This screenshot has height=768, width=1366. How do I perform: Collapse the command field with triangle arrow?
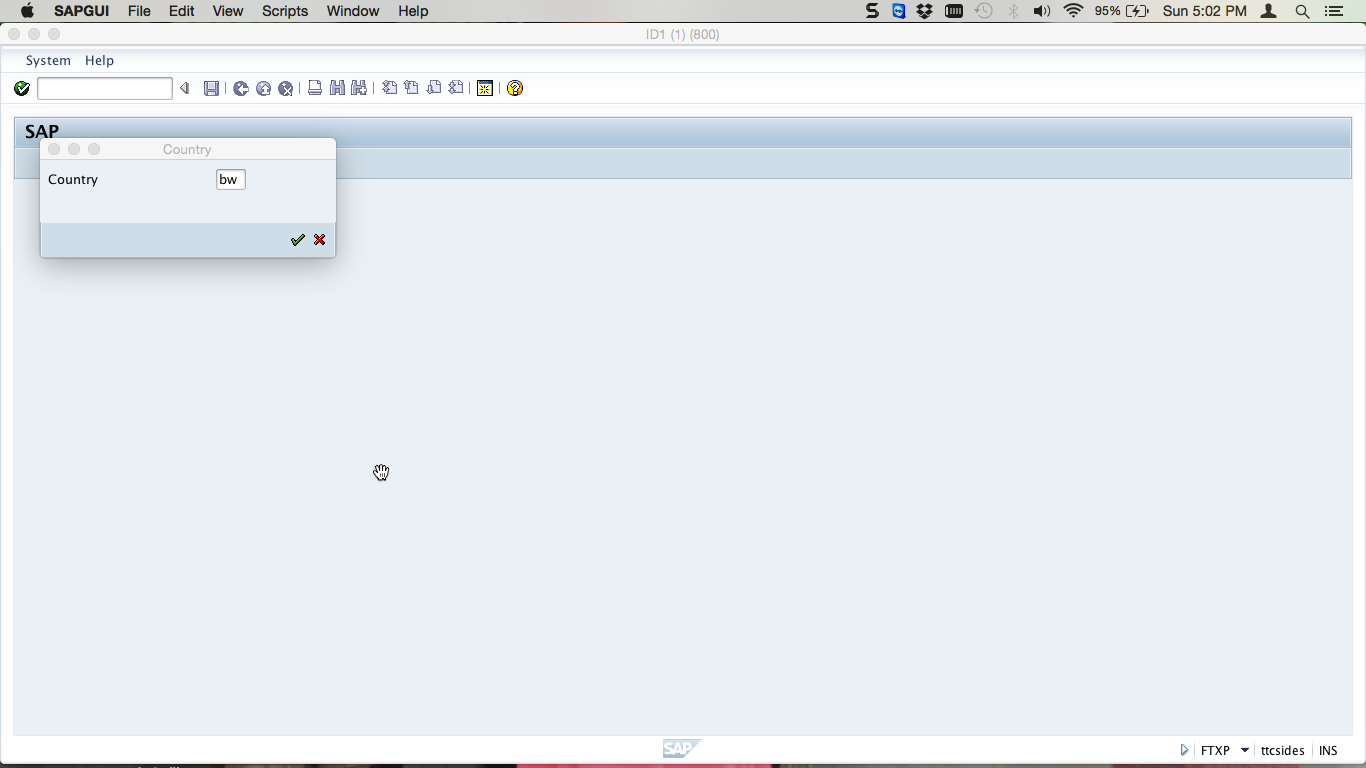(x=184, y=89)
